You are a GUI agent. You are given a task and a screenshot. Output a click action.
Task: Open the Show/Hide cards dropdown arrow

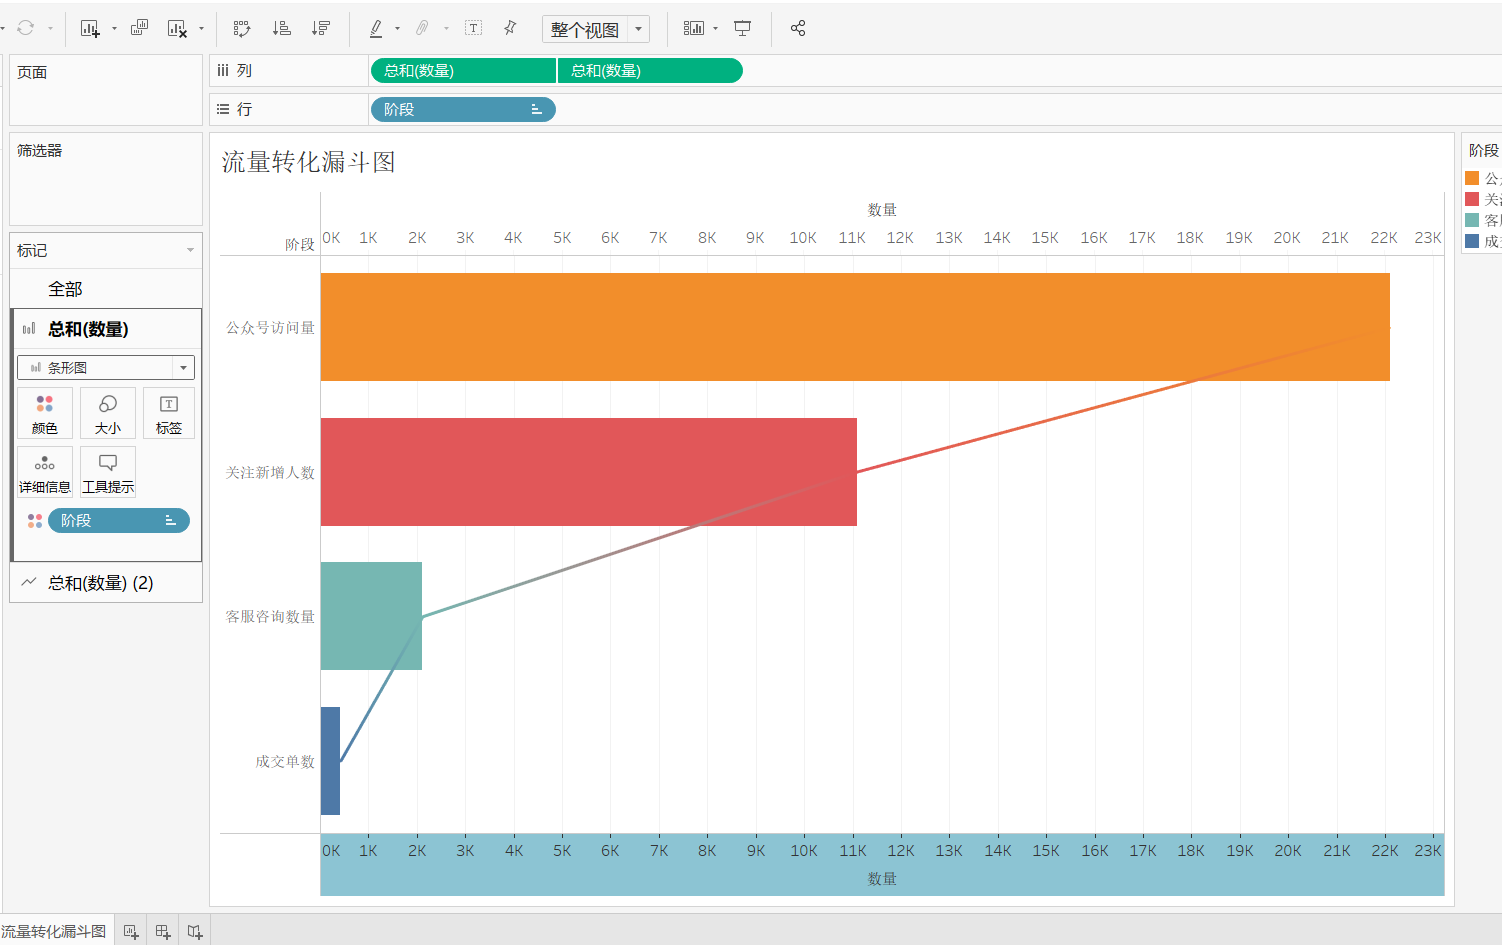pyautogui.click(x=715, y=28)
